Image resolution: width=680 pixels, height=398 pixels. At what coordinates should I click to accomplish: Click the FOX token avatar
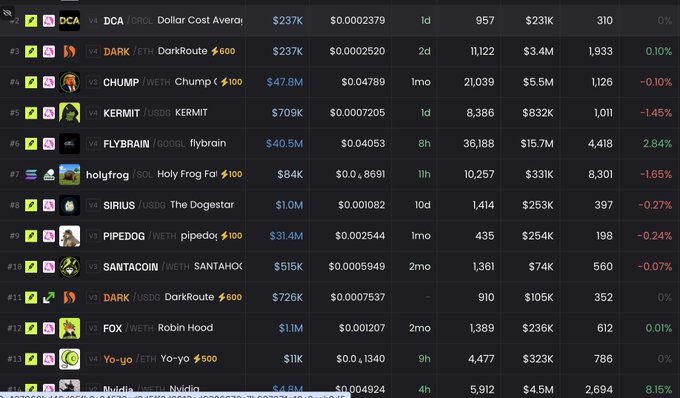[69, 328]
